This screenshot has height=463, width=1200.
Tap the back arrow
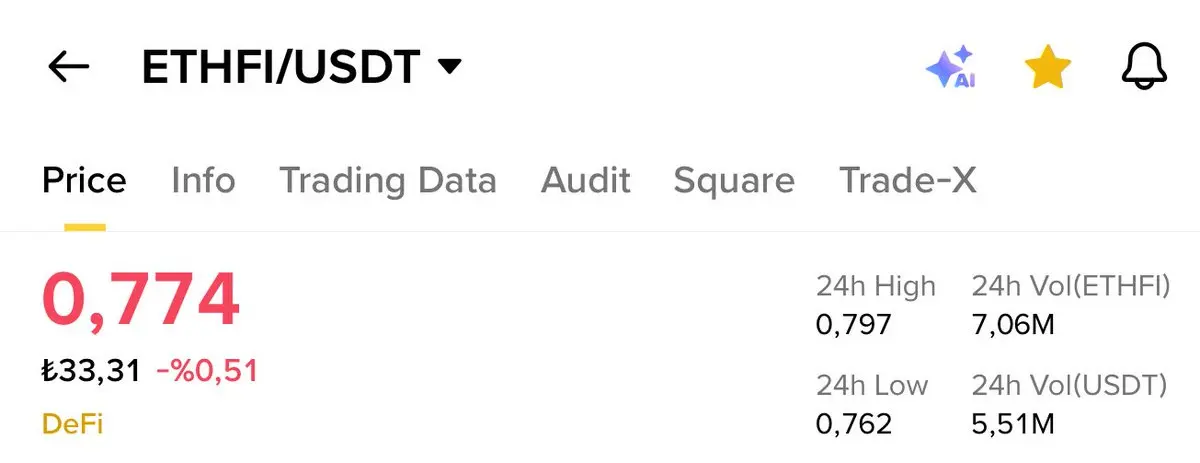click(x=68, y=68)
